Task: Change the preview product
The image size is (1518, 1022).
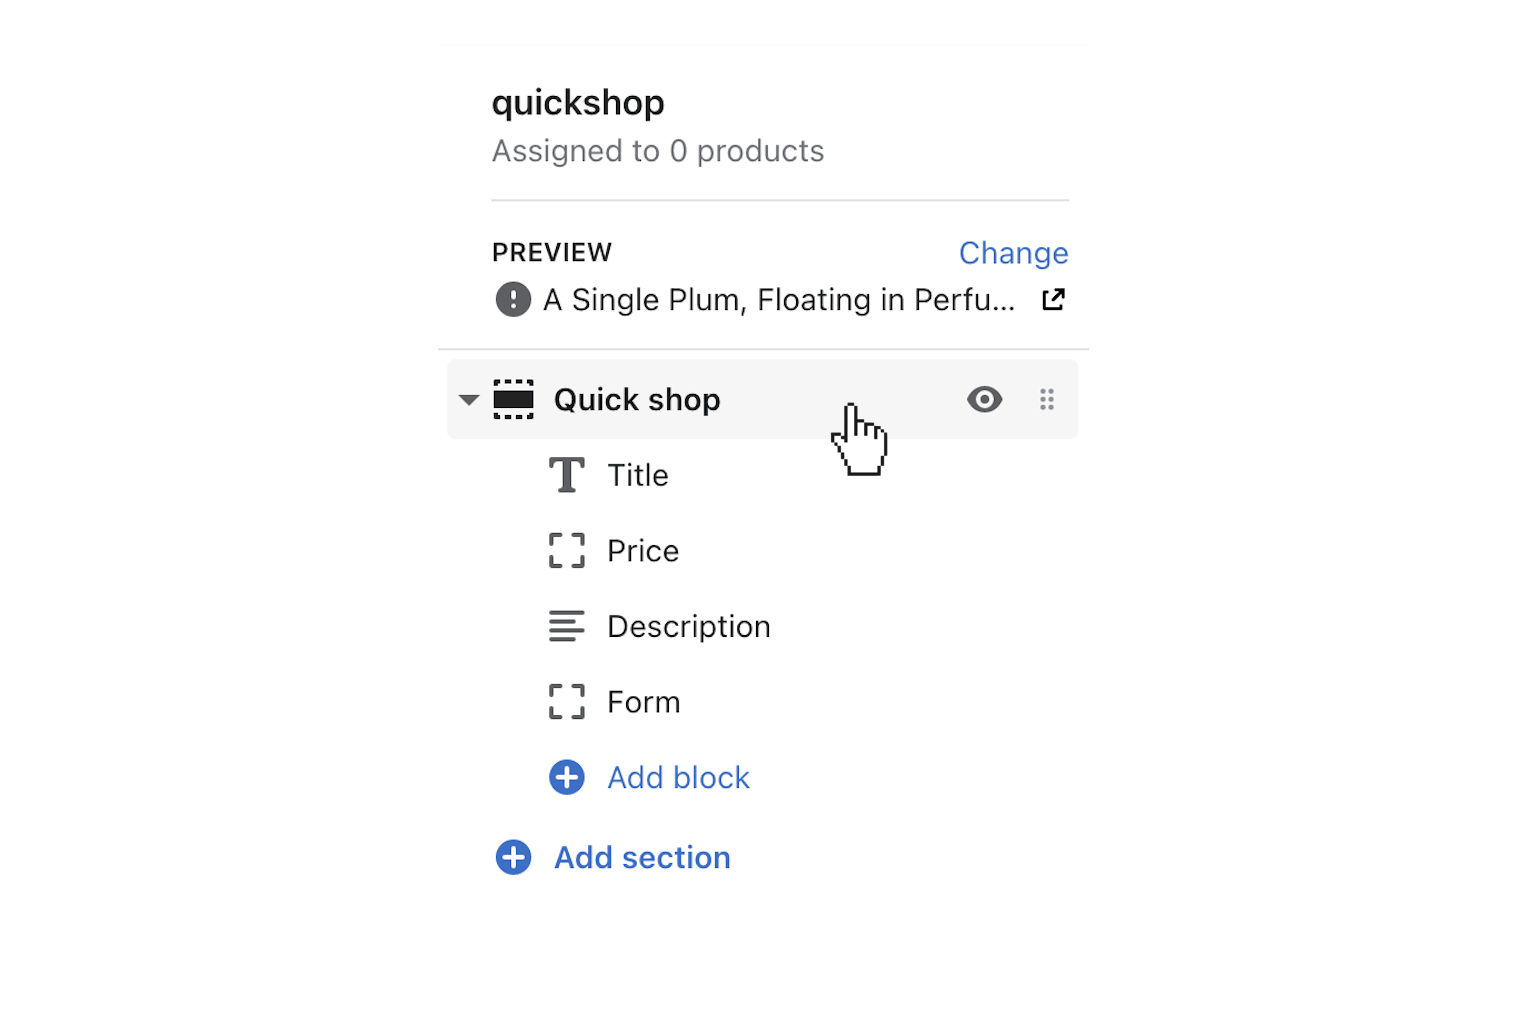Action: point(1013,253)
